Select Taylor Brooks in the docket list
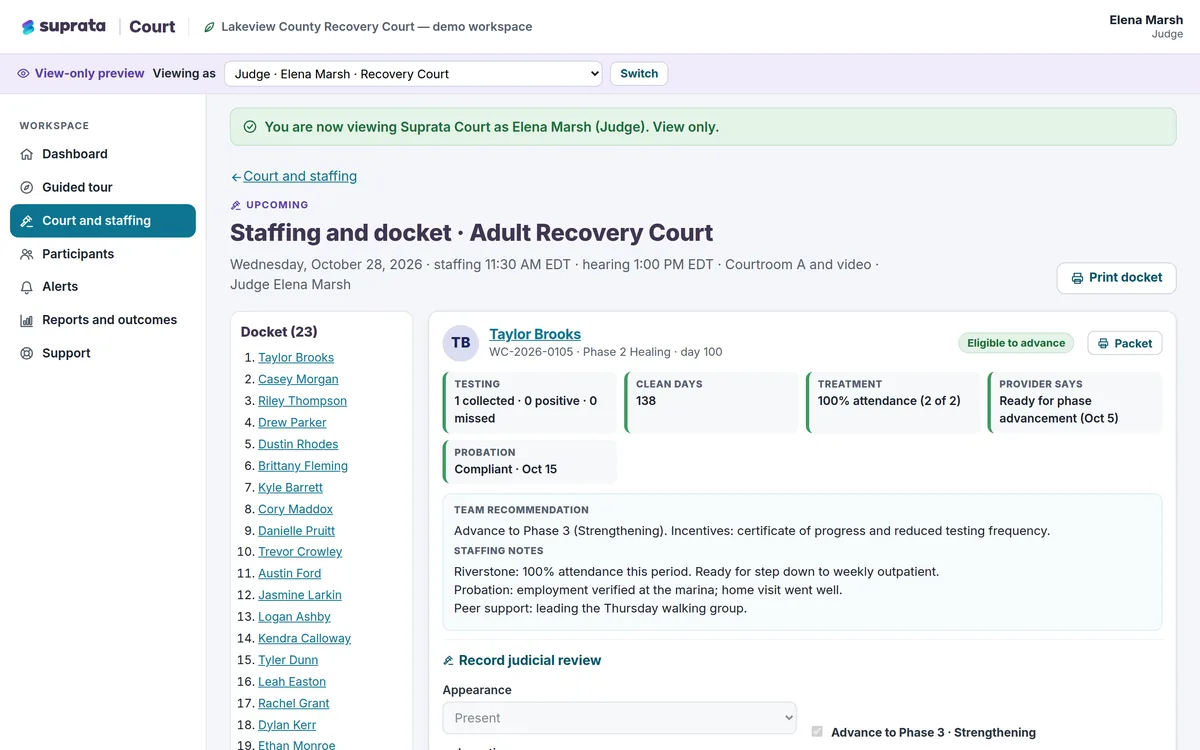 click(x=296, y=358)
